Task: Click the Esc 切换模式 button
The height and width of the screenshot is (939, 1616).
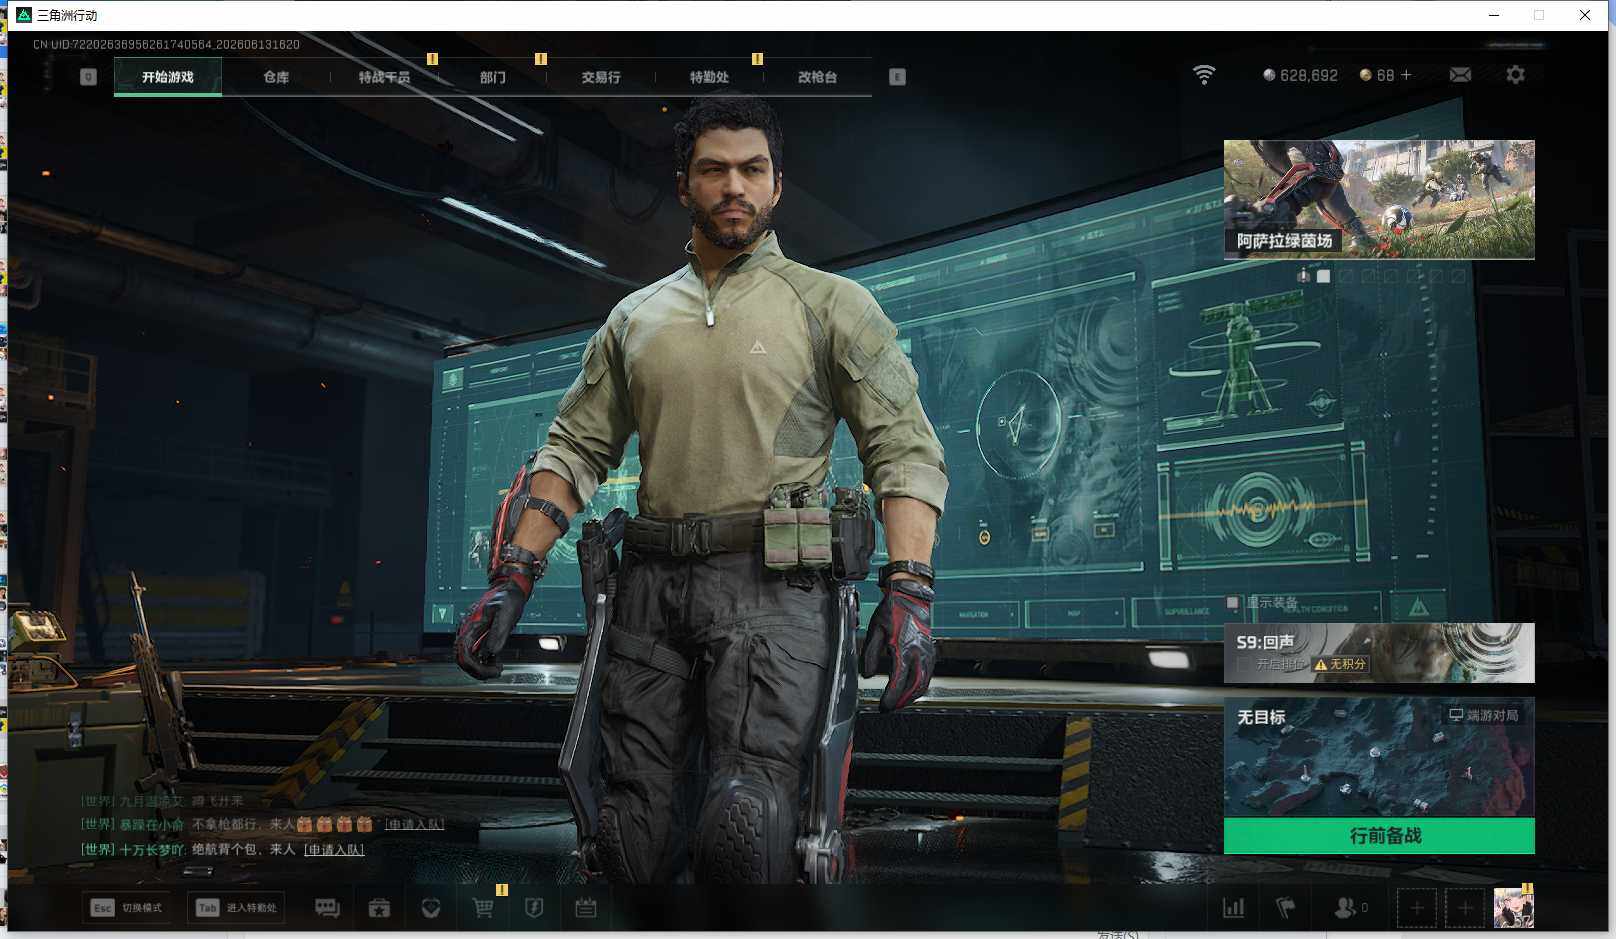Action: coord(127,908)
